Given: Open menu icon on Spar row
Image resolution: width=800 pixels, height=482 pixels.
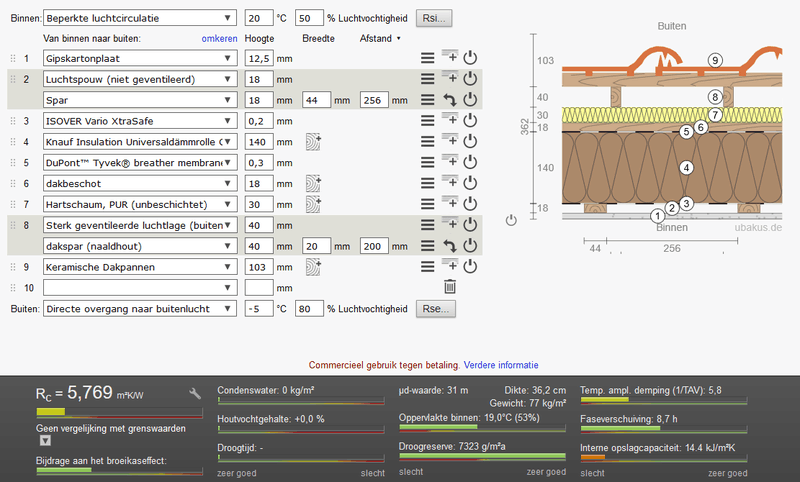Looking at the screenshot, I should 428,100.
